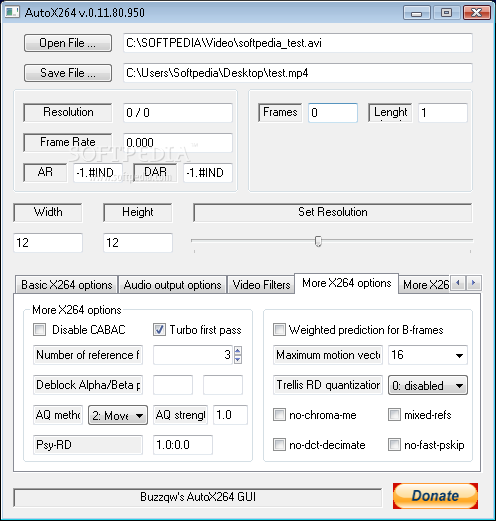Viewport: 496px width, 521px height.
Task: Click the height value field showing 12
Action: pos(138,243)
